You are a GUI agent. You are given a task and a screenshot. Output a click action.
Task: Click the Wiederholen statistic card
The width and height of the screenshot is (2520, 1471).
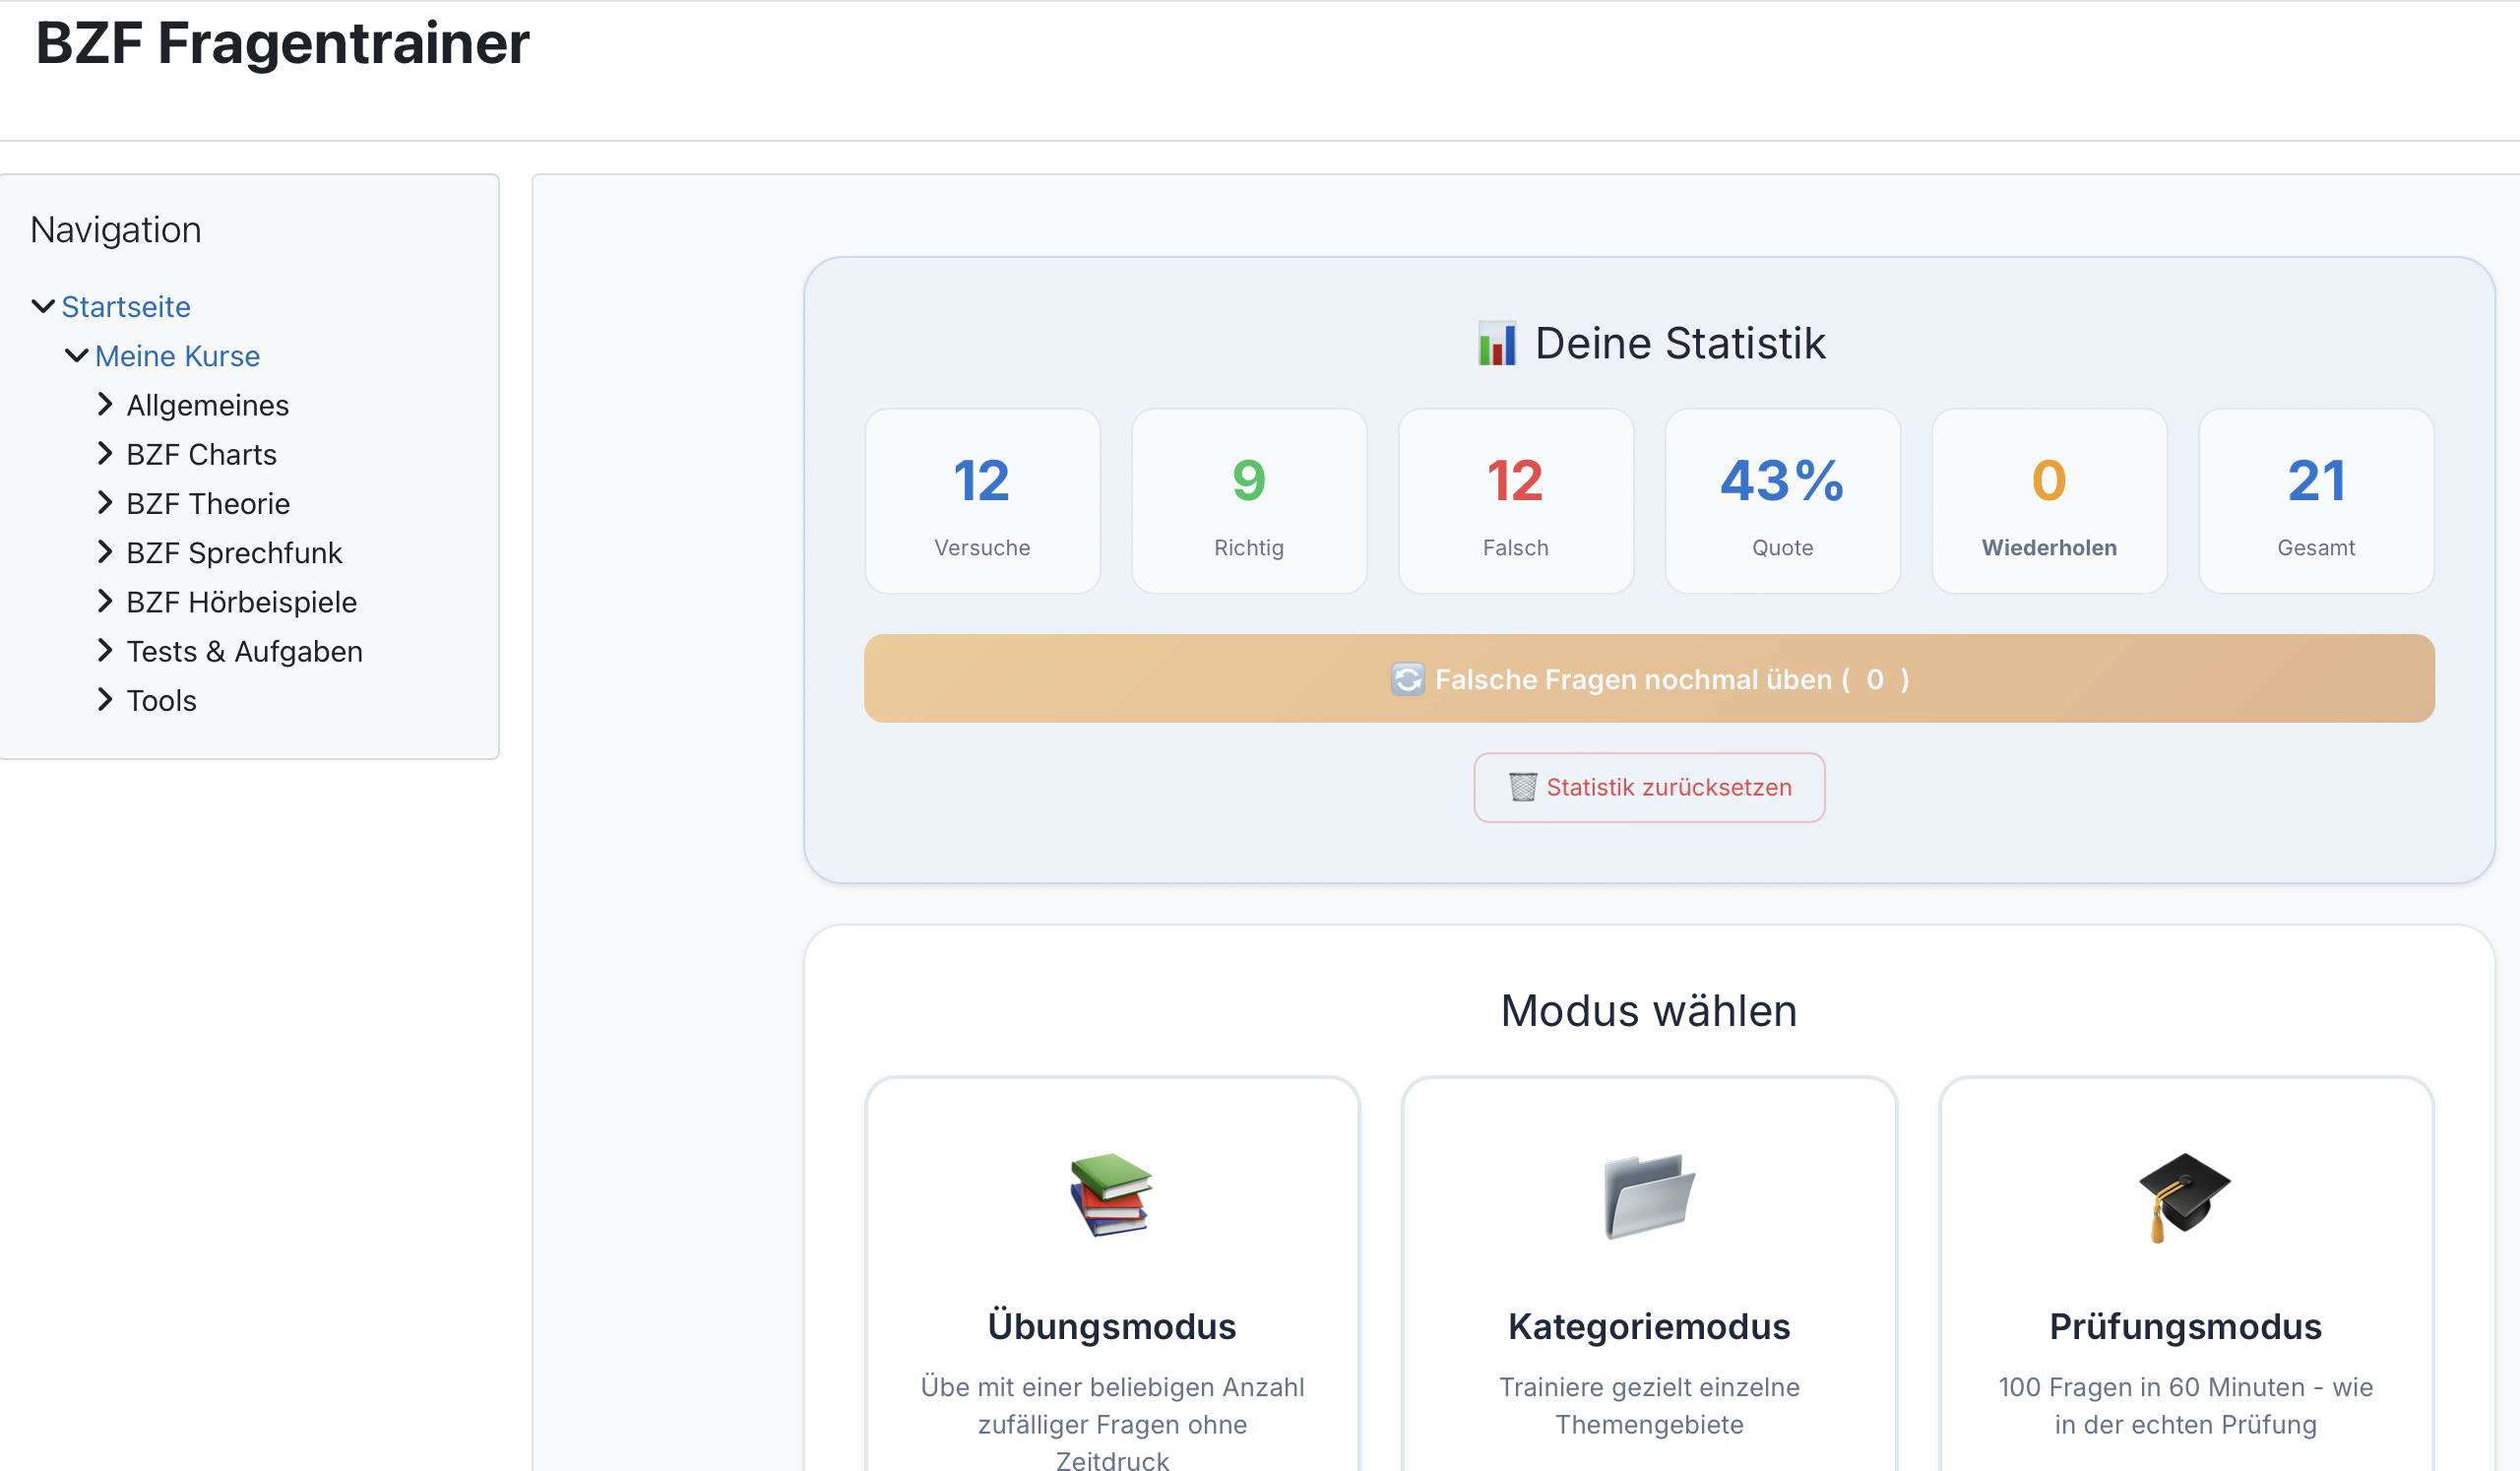point(2048,501)
